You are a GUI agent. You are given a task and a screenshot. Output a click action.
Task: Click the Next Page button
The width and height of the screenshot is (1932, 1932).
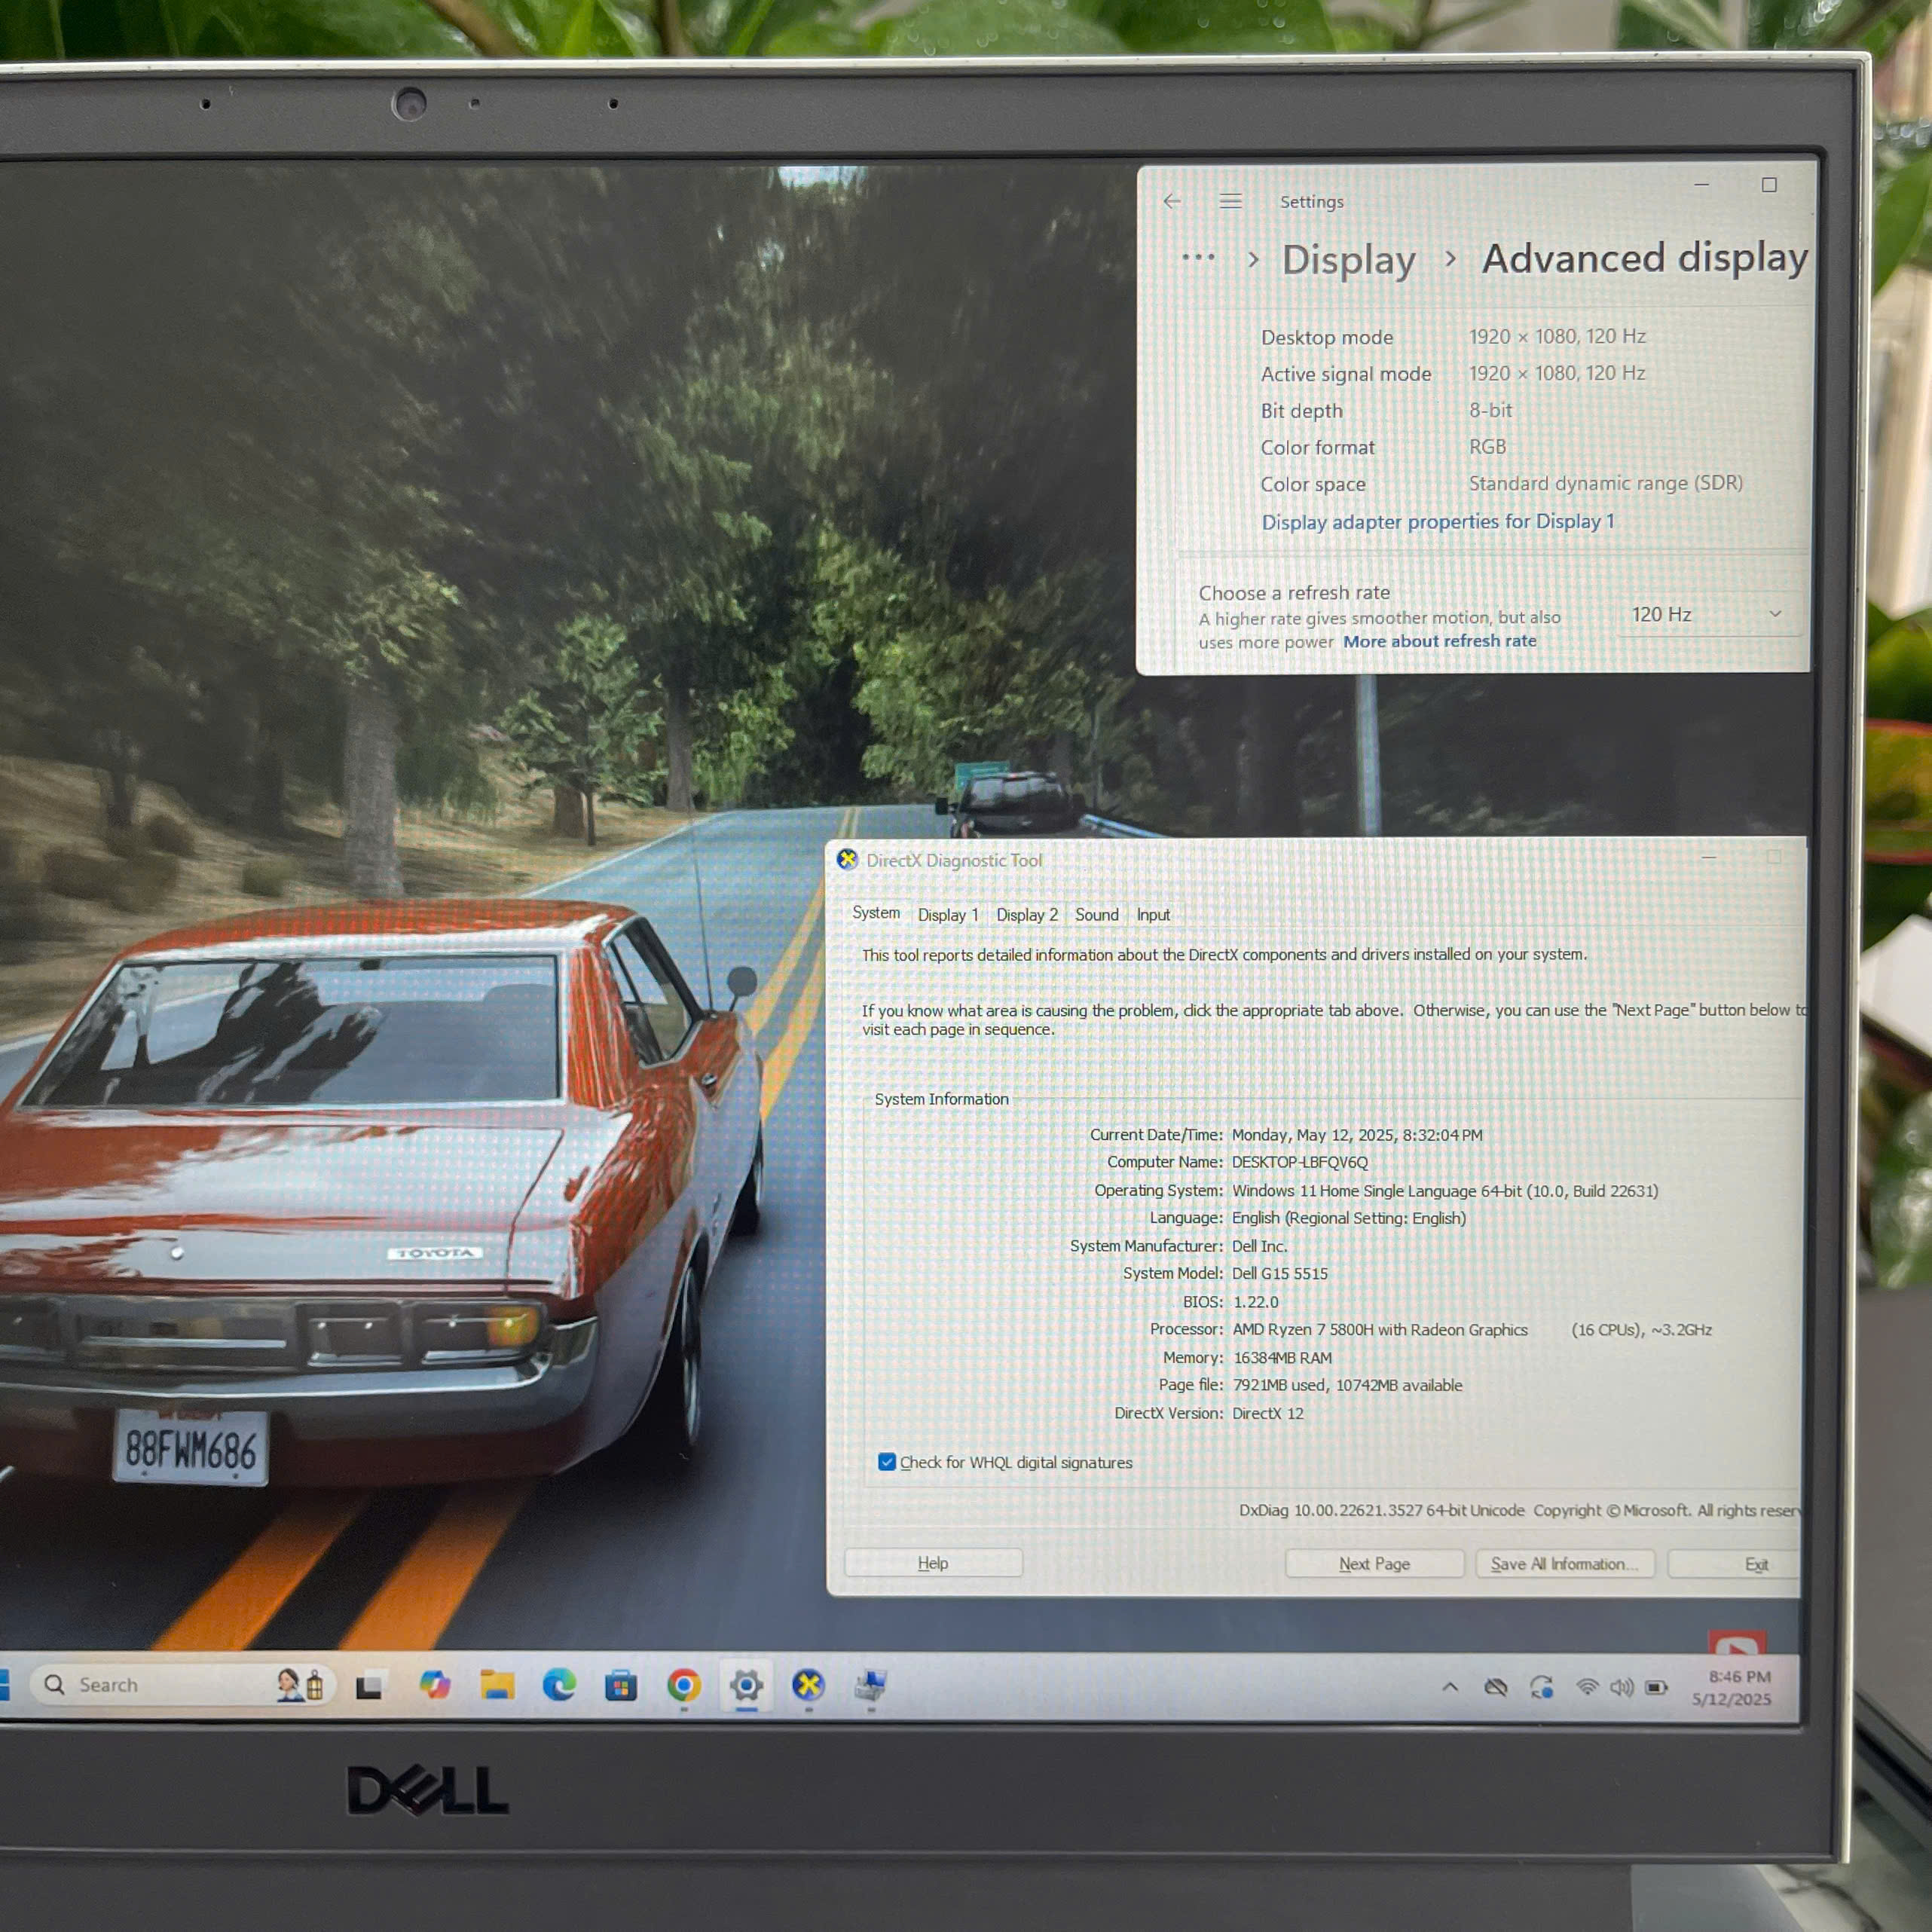point(1374,1564)
